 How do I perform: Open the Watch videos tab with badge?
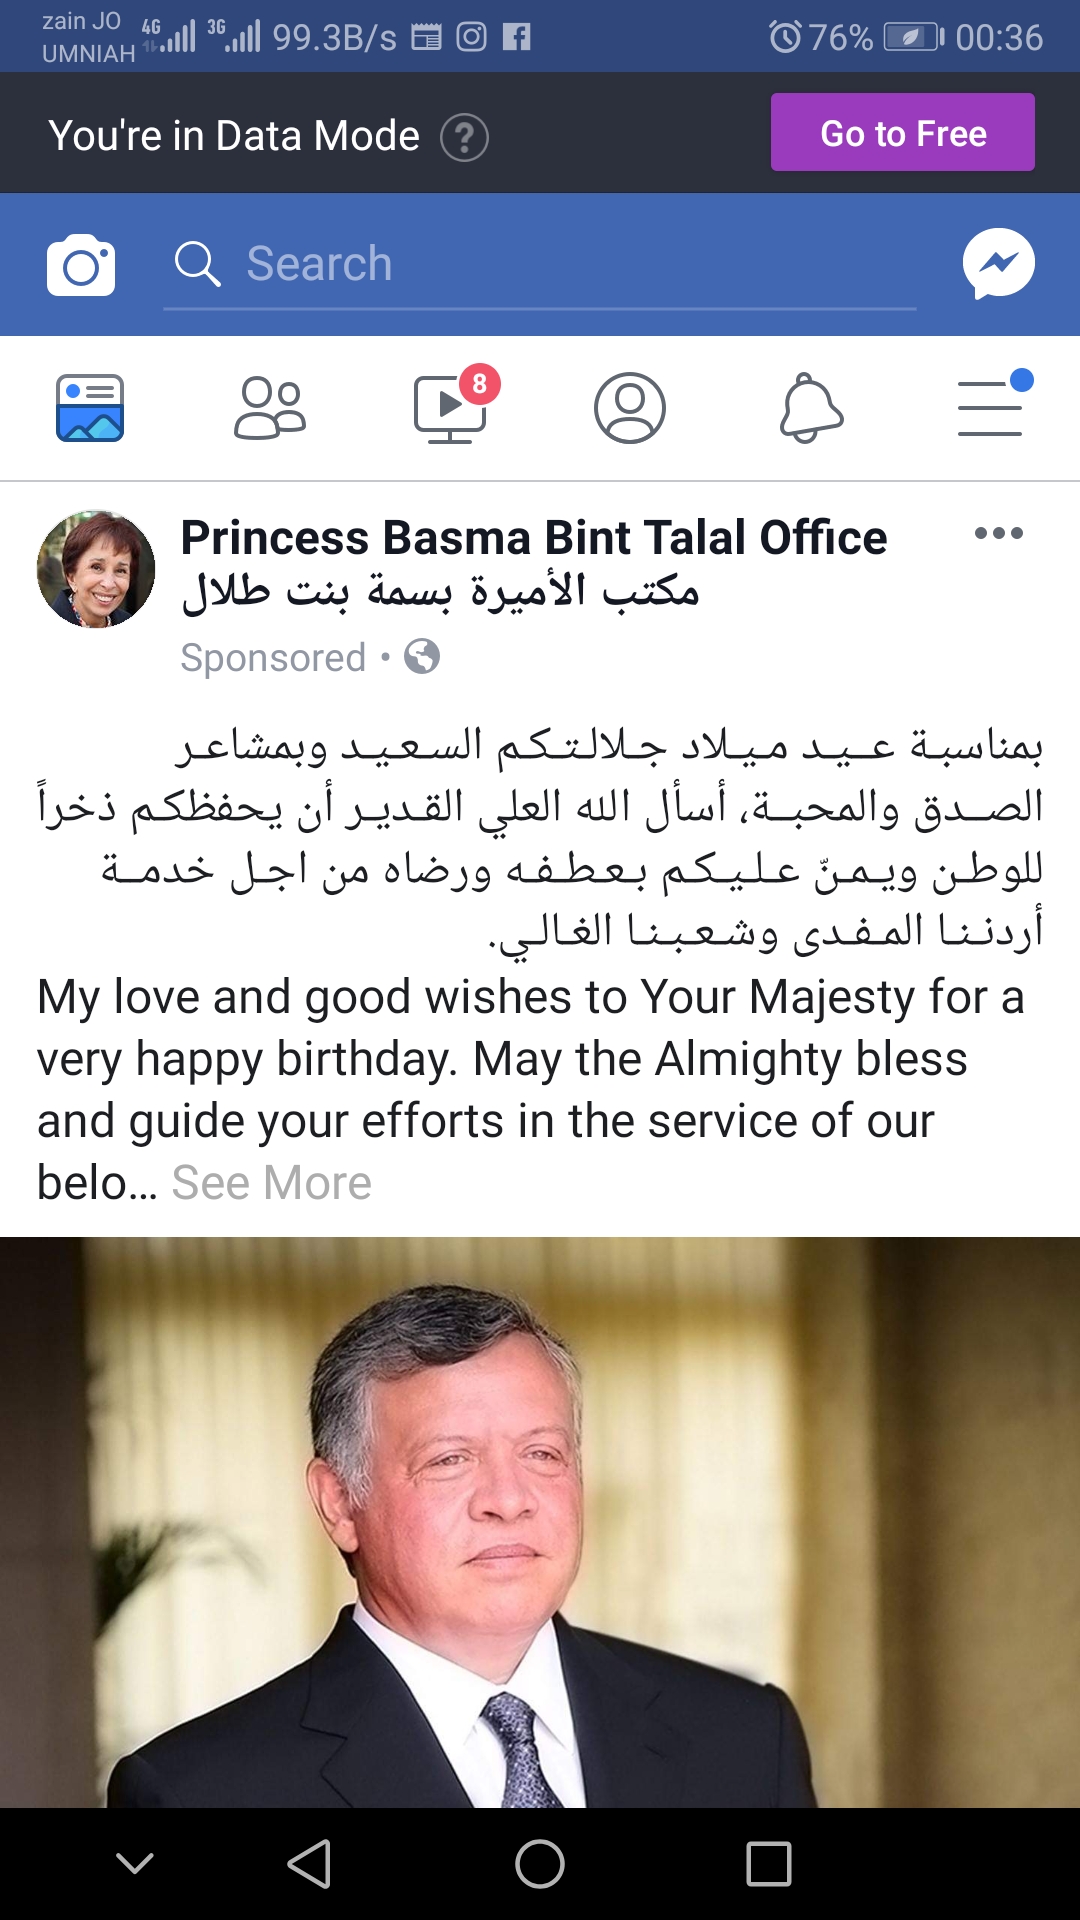pyautogui.click(x=451, y=408)
